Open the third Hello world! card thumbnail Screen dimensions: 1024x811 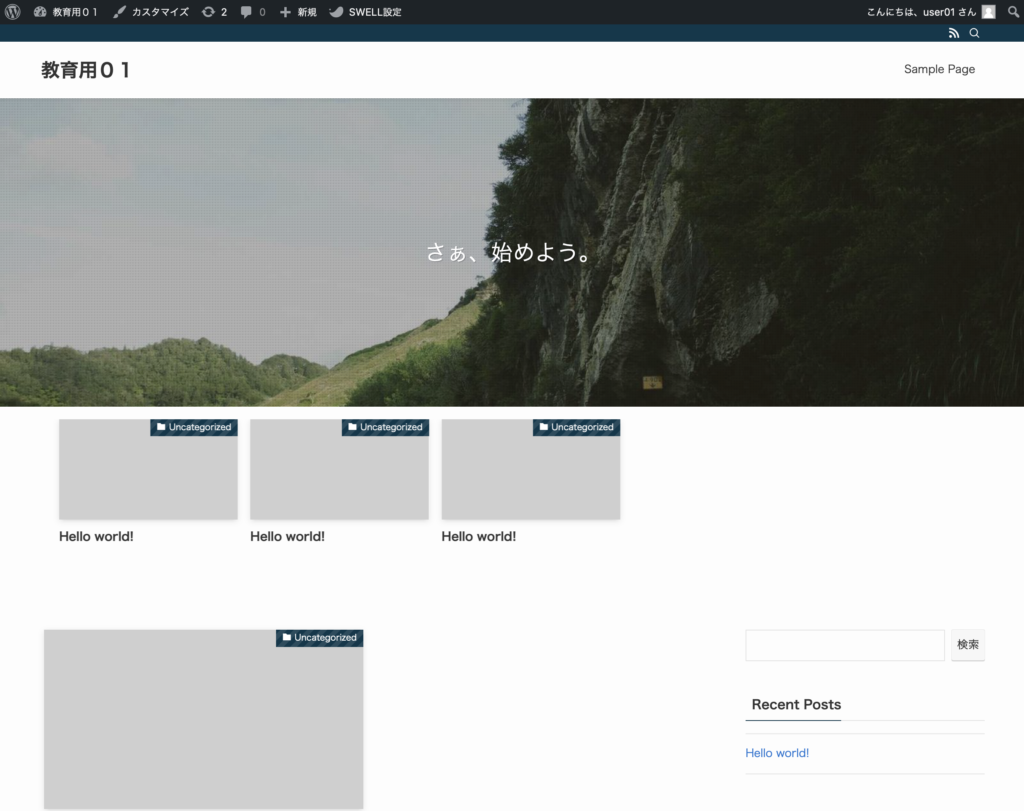pyautogui.click(x=531, y=469)
